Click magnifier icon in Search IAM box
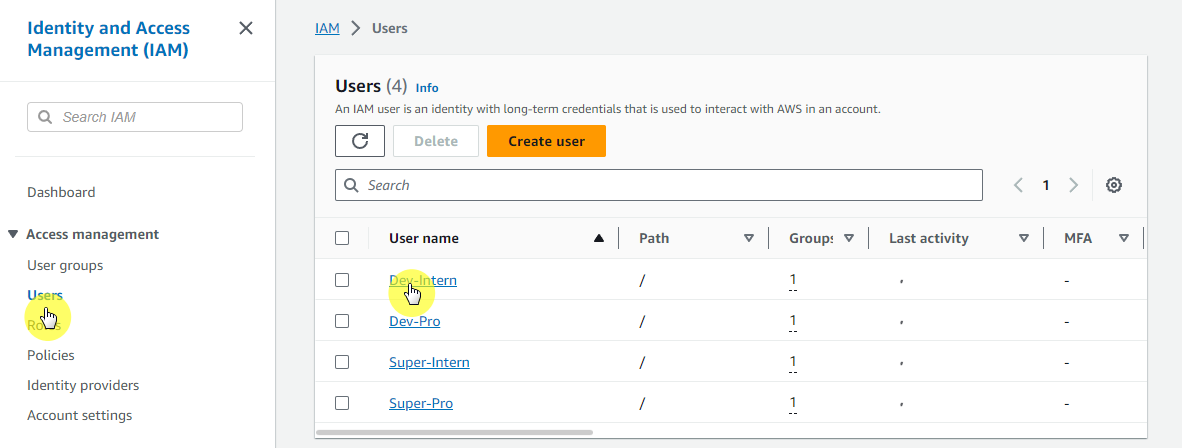Image resolution: width=1182 pixels, height=448 pixels. click(45, 117)
